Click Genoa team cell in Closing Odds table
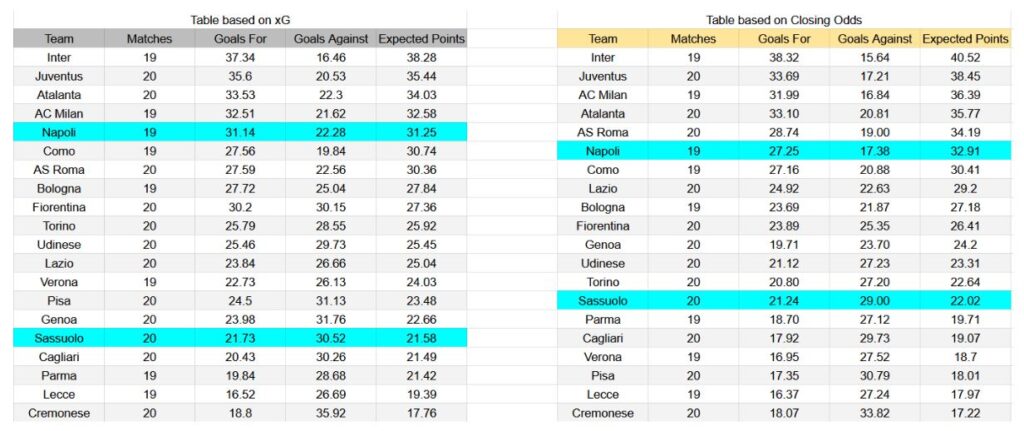The width and height of the screenshot is (1024, 431). tap(603, 244)
